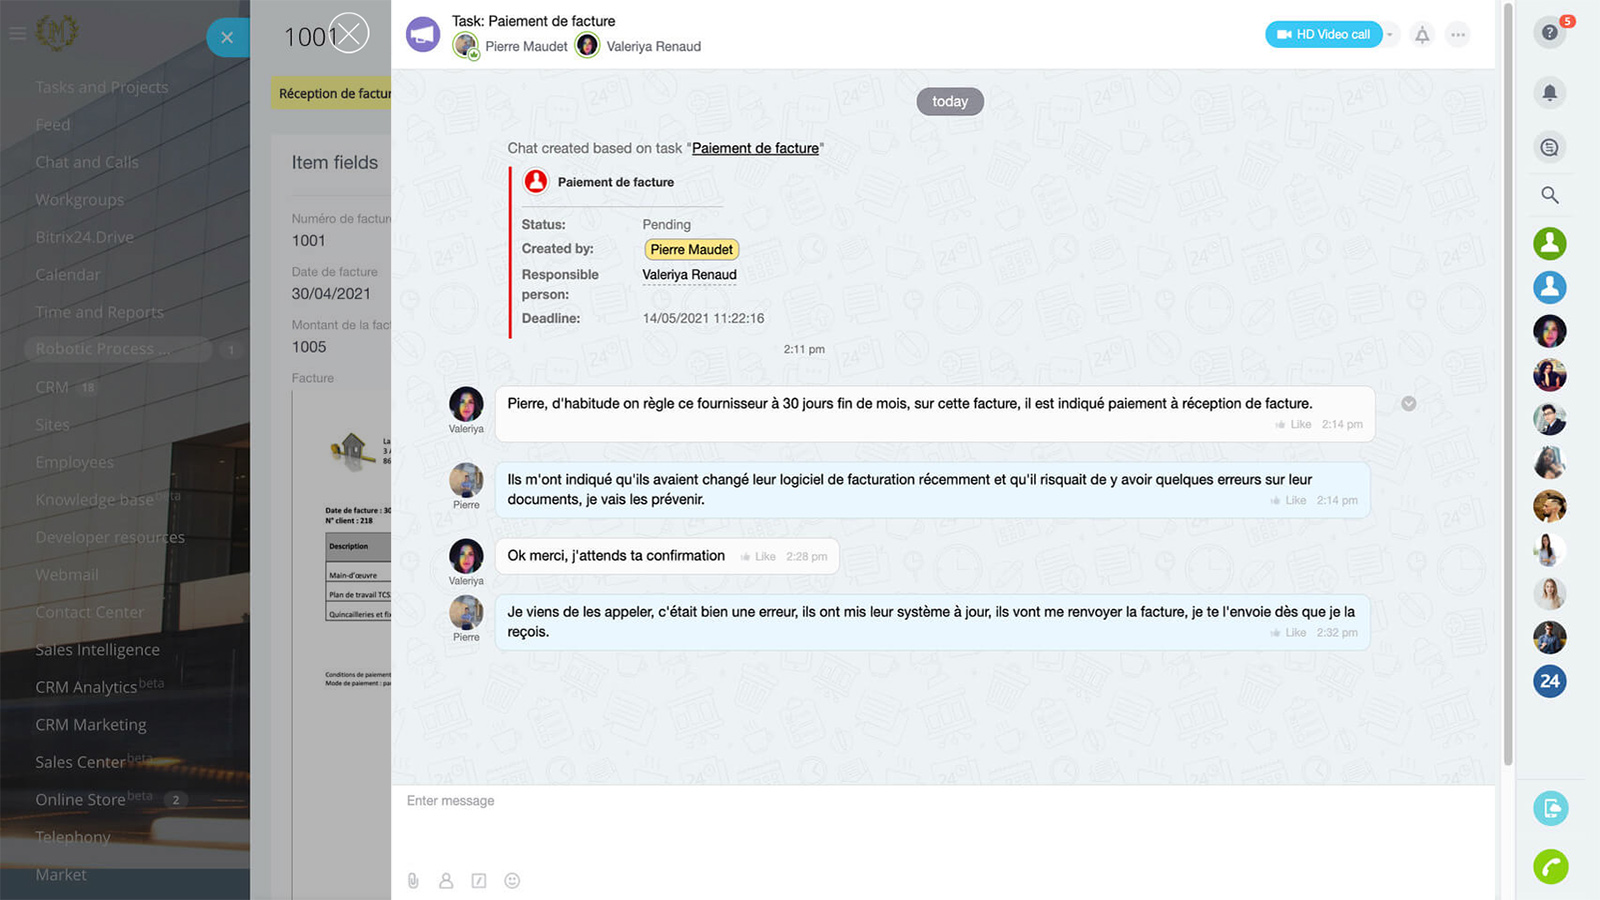Click the green phone call button
The image size is (1600, 900).
point(1550,866)
